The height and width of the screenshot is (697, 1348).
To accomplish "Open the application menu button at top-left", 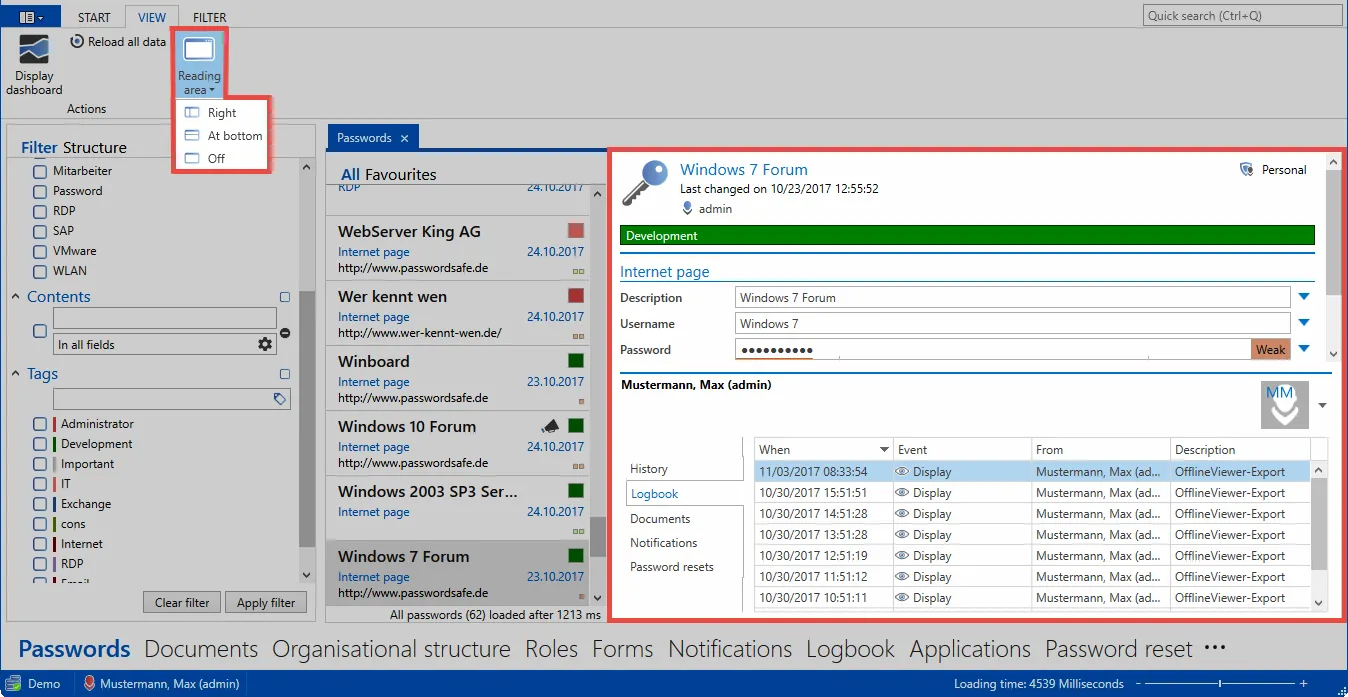I will 31,17.
